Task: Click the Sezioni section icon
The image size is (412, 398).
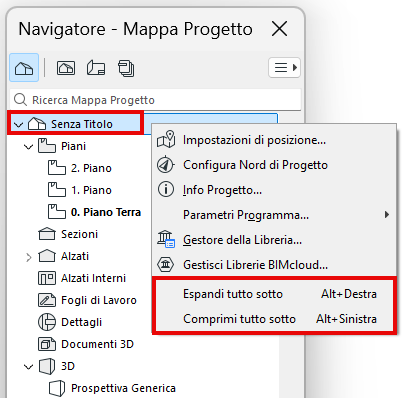Action: [47, 234]
